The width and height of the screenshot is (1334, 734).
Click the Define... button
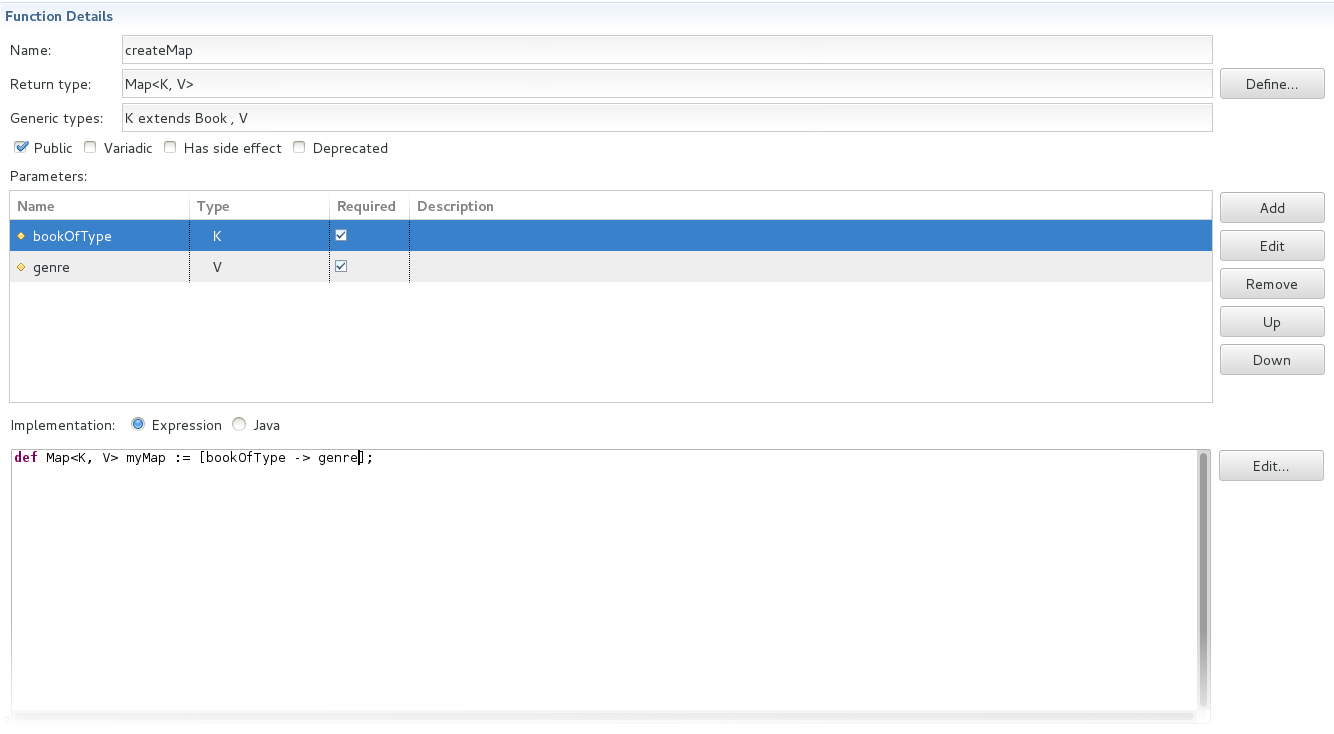coord(1272,84)
